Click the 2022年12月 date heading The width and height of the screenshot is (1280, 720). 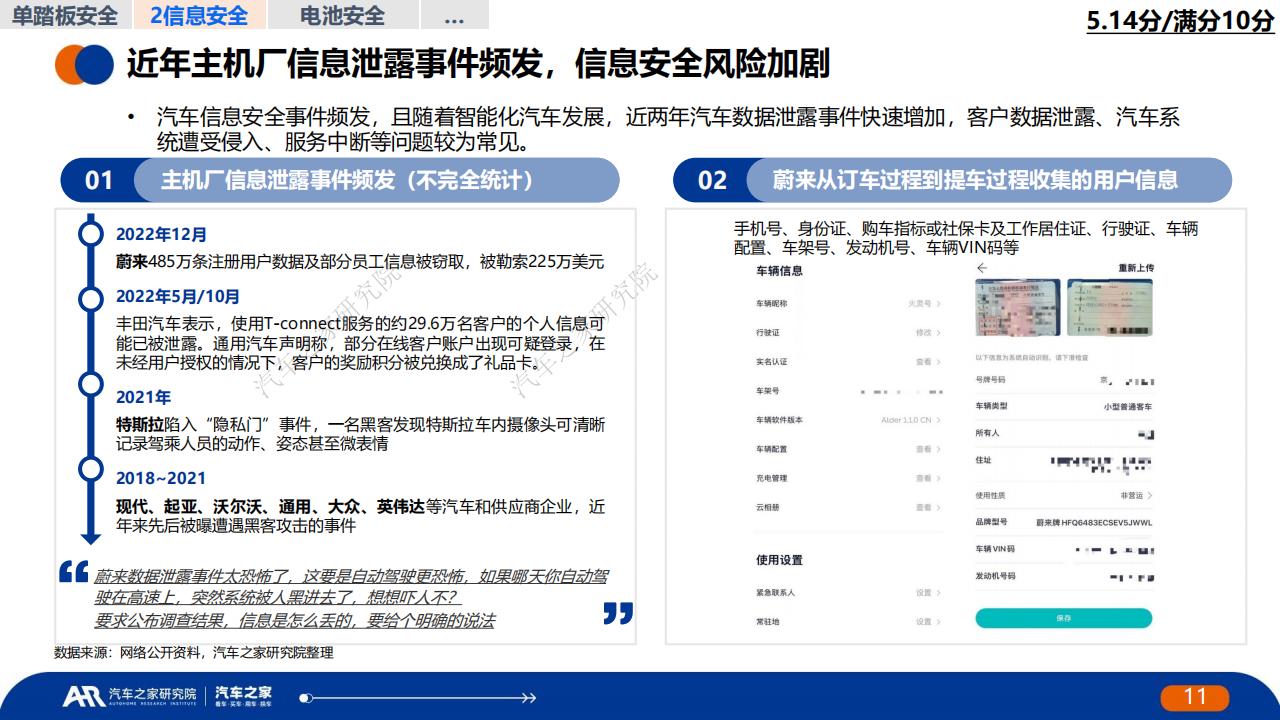point(162,235)
